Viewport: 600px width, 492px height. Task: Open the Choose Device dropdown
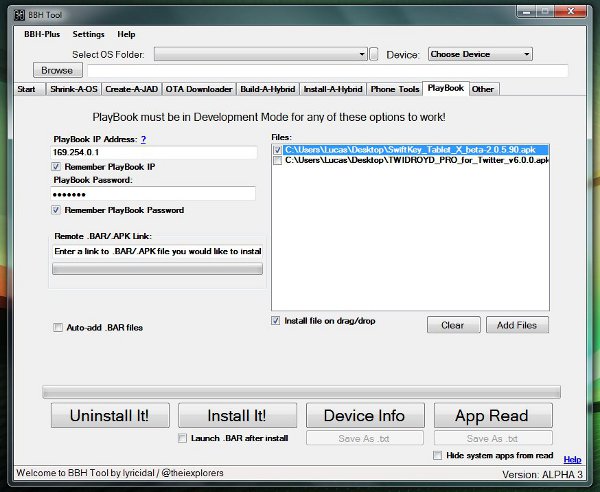coord(480,54)
